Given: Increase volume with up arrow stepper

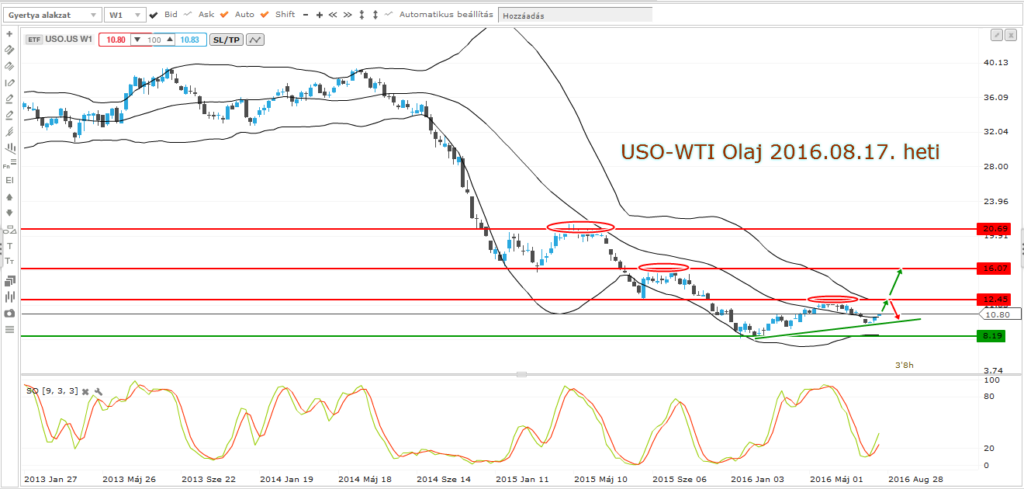Looking at the screenshot, I should (x=170, y=40).
